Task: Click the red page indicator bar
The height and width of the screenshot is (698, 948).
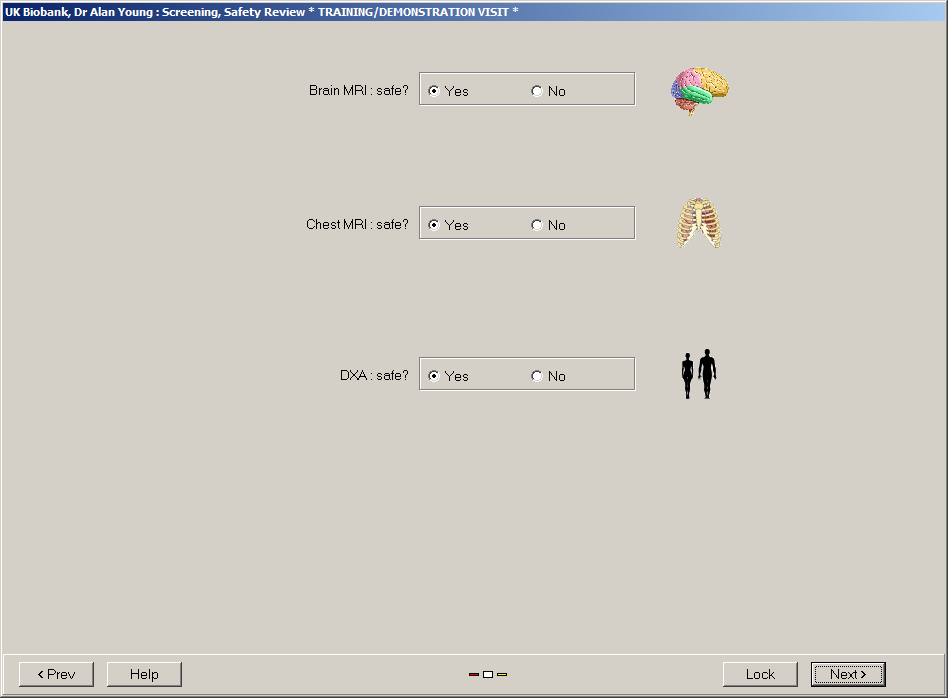Action: click(474, 675)
